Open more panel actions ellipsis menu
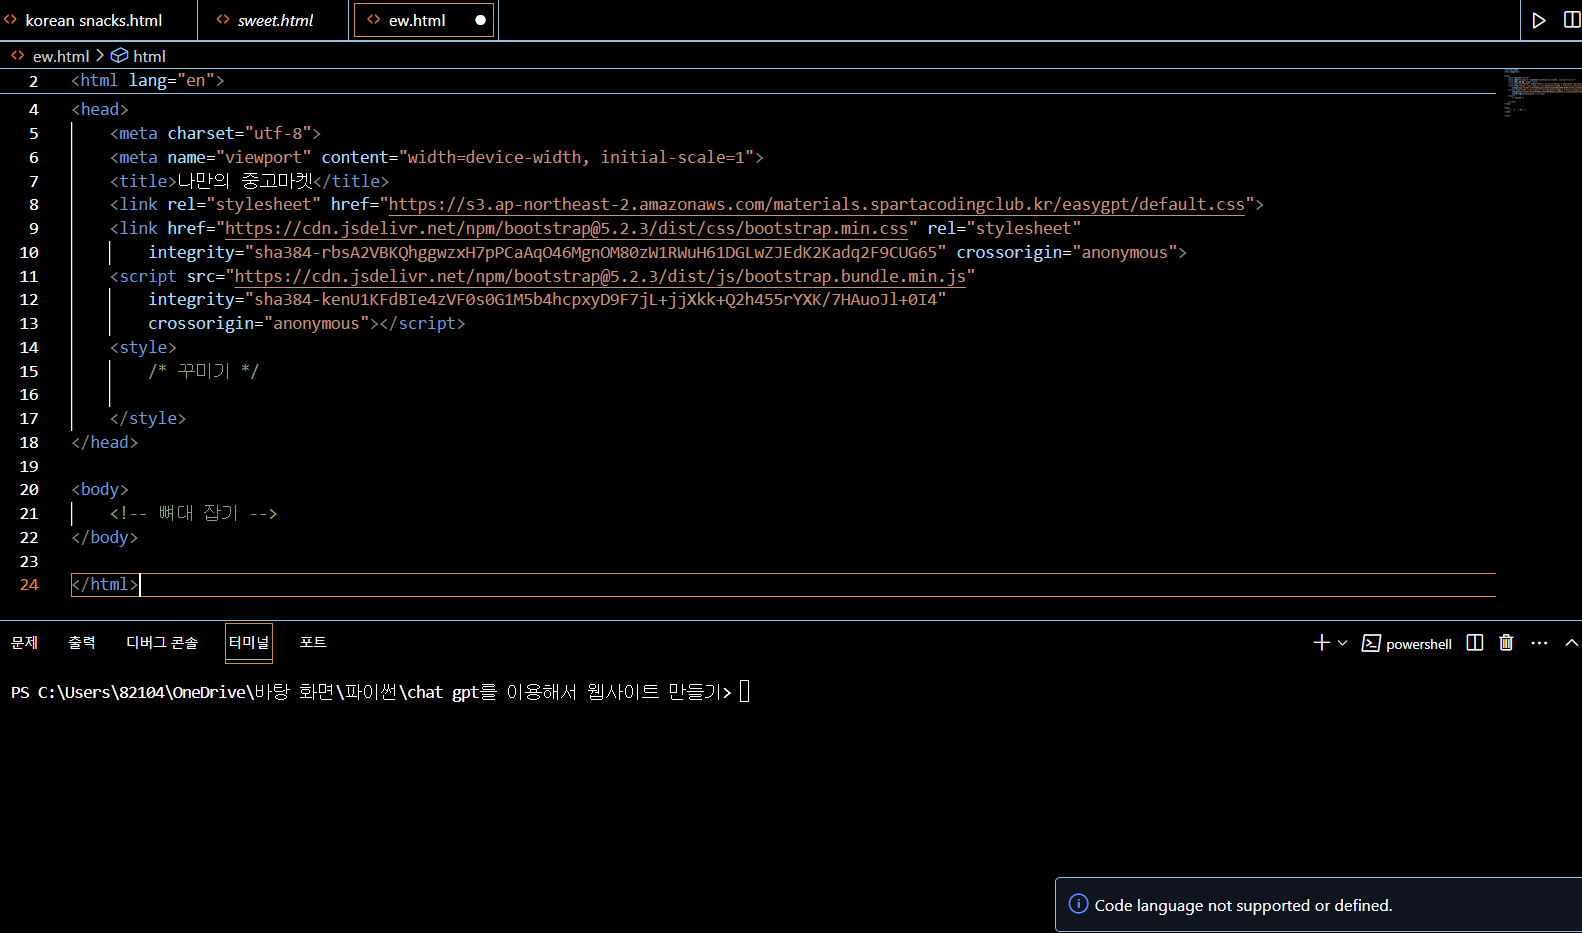1582x933 pixels. pyautogui.click(x=1539, y=643)
